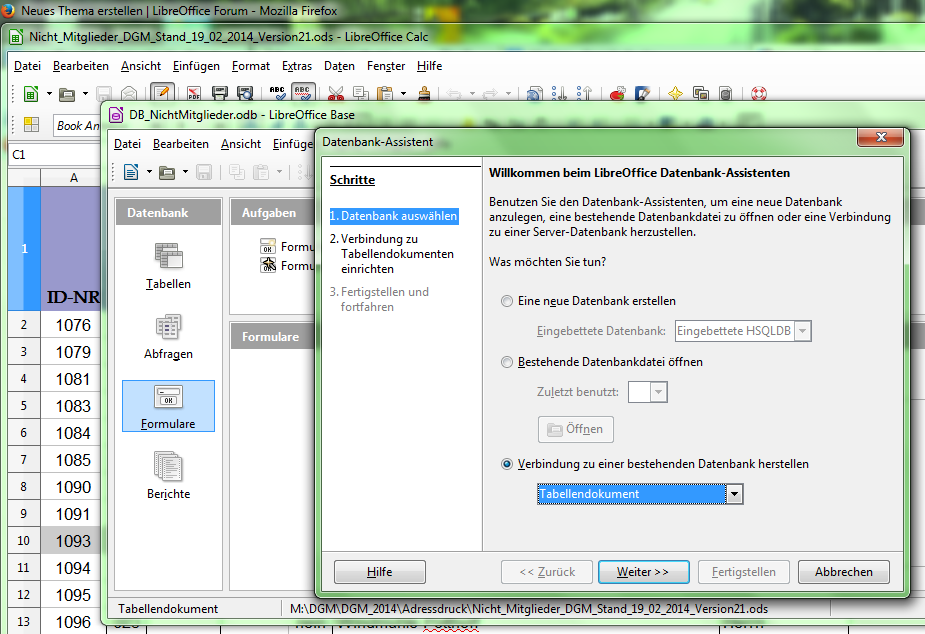Run Spelling check icon in Calc
This screenshot has width=925, height=634.
277,93
